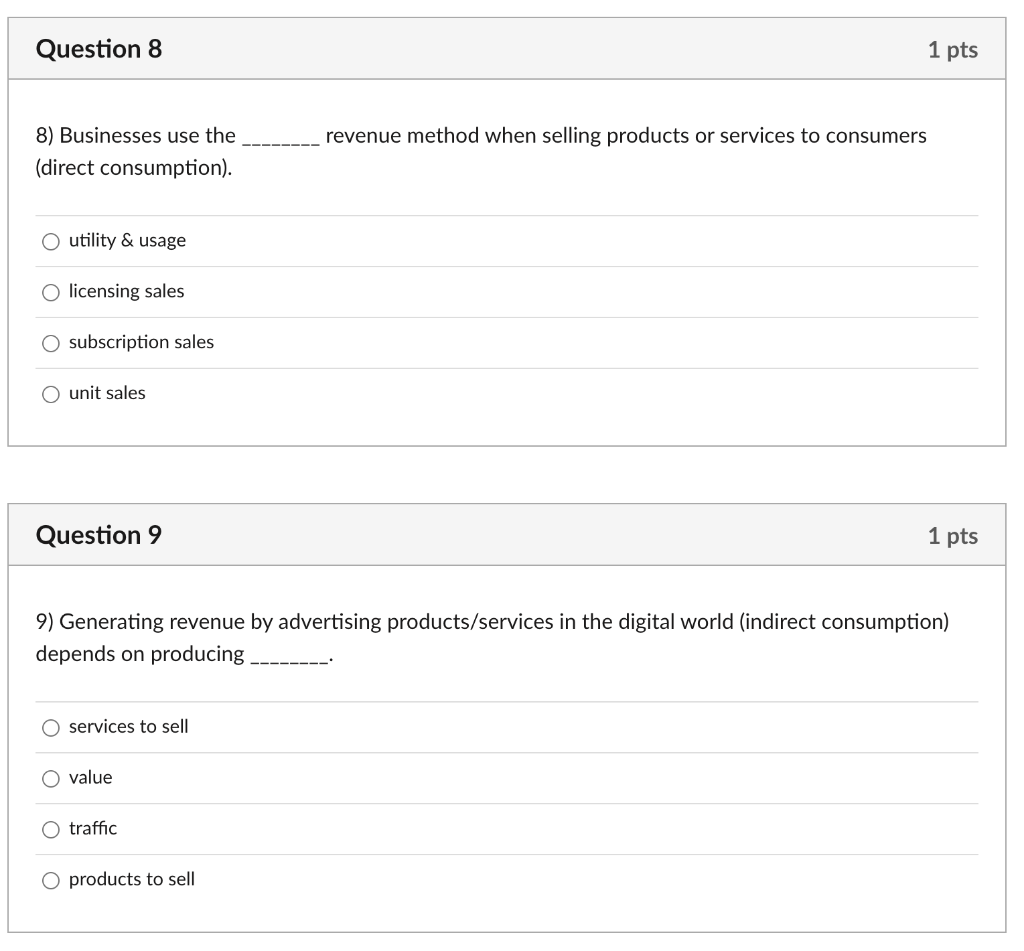Select the "unit sales" radio button
The image size is (1024, 951).
(x=50, y=393)
